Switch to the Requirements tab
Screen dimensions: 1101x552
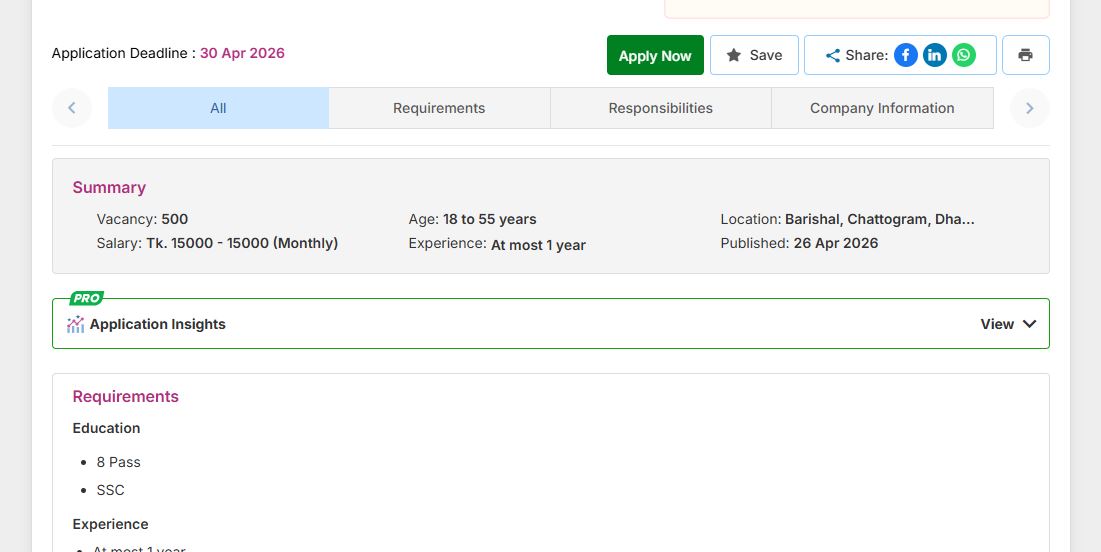439,108
